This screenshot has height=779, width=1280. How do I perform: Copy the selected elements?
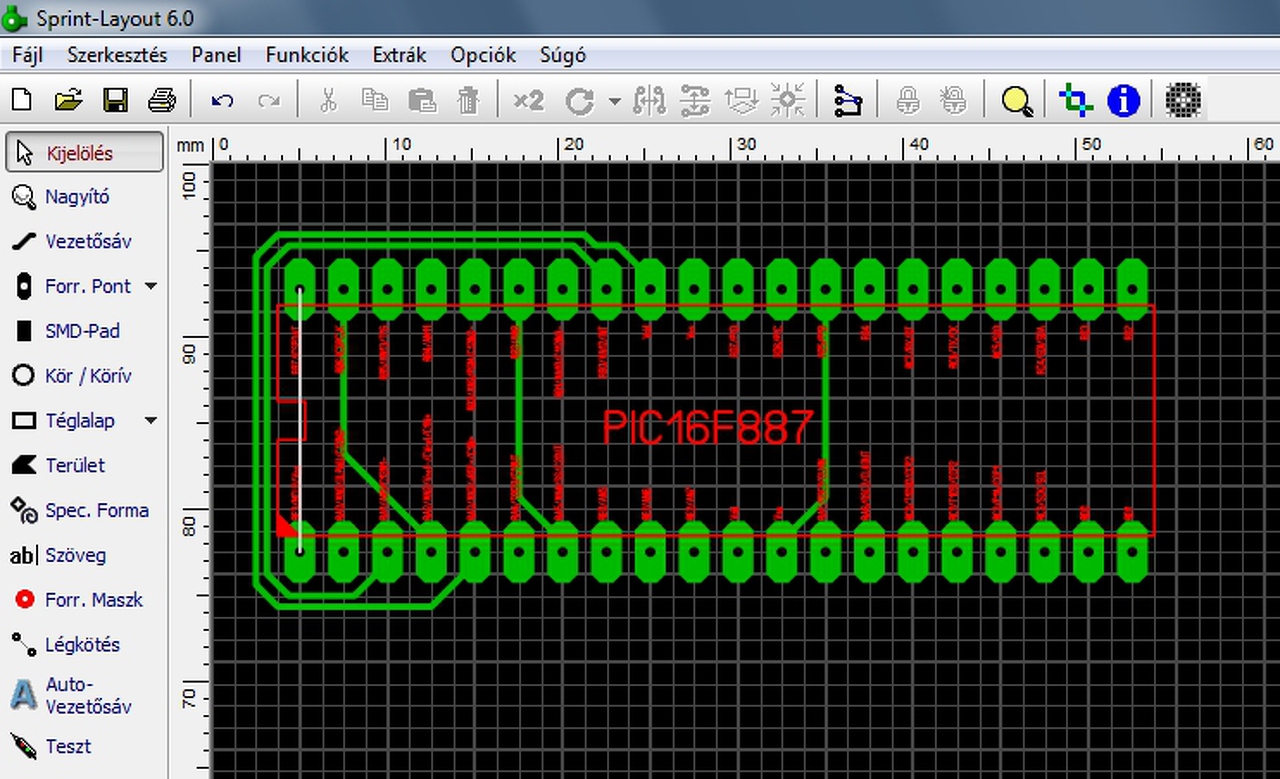pos(375,100)
